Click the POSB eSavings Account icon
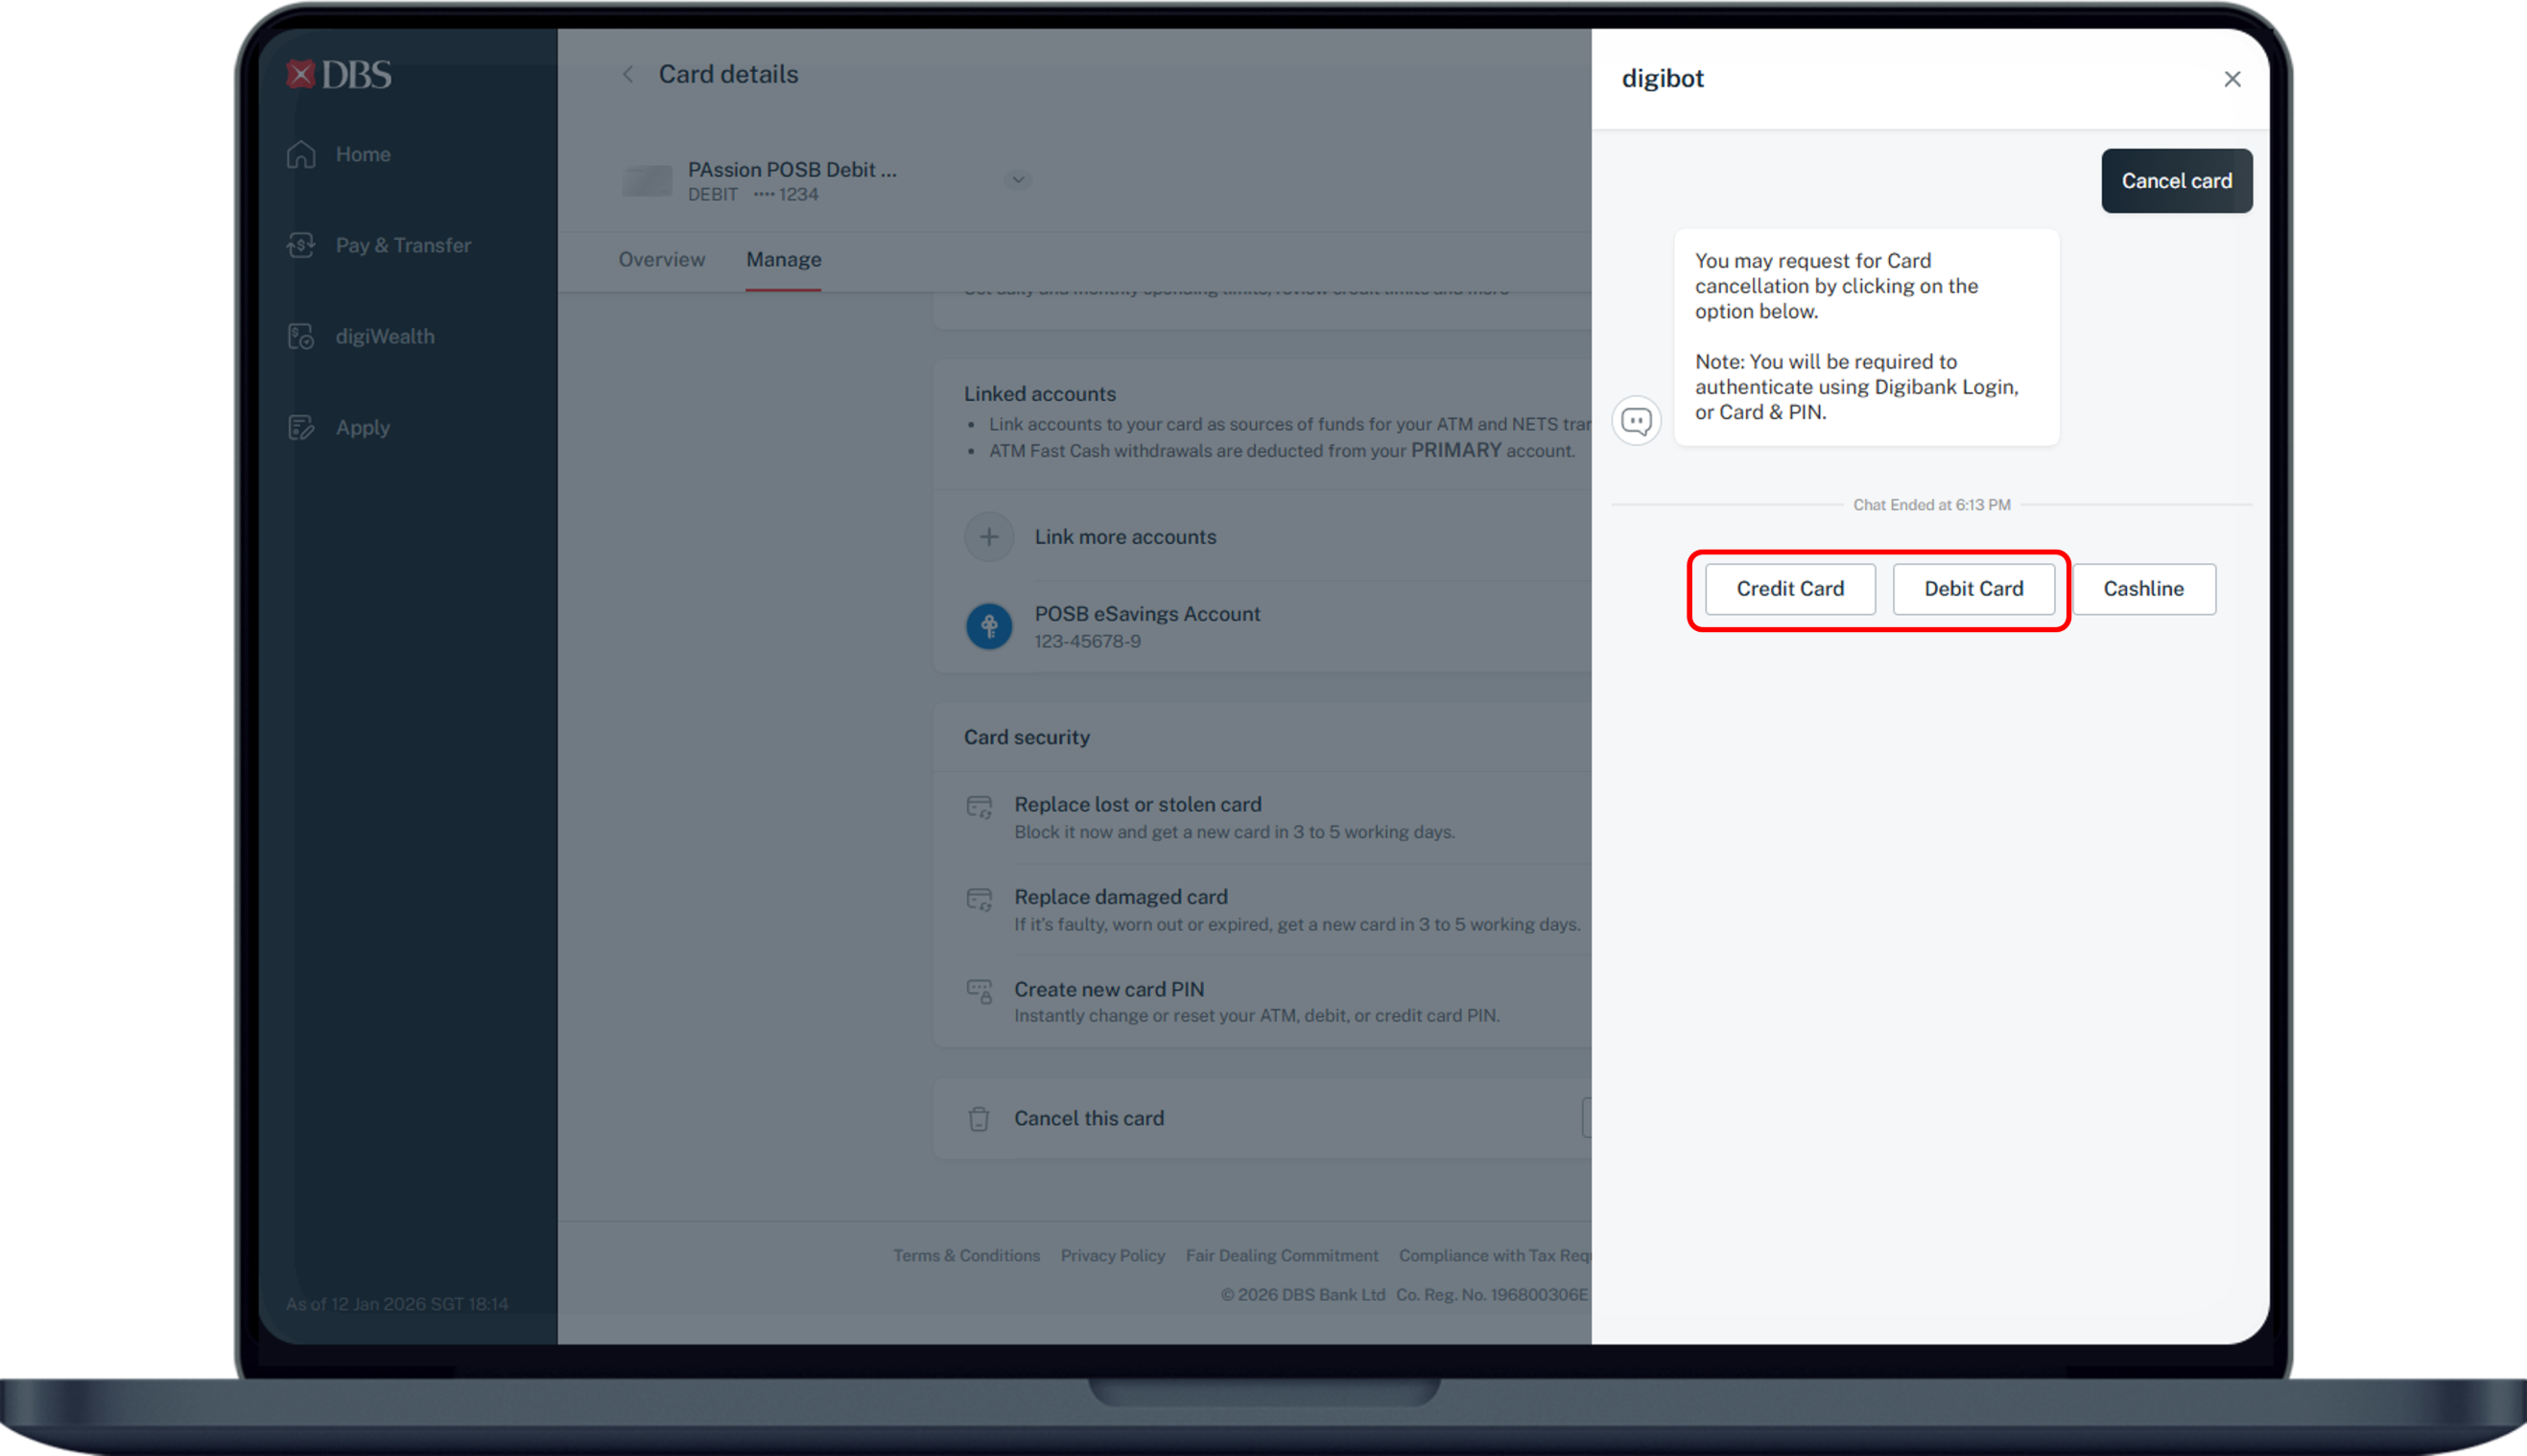 pyautogui.click(x=988, y=627)
